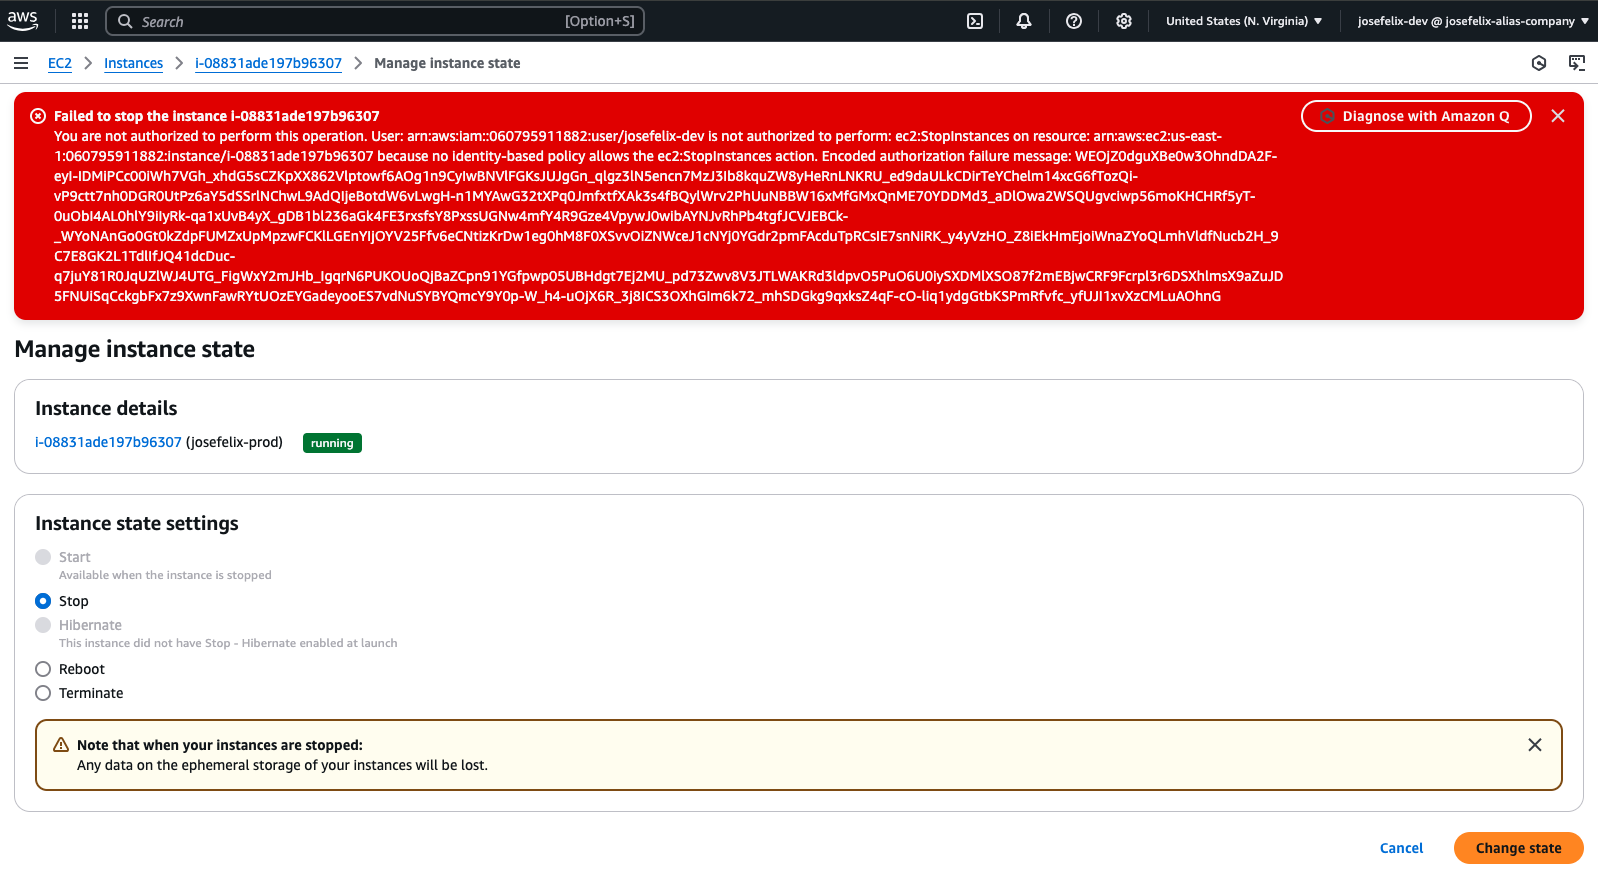Go to the EC2 breadcrumb

(60, 63)
